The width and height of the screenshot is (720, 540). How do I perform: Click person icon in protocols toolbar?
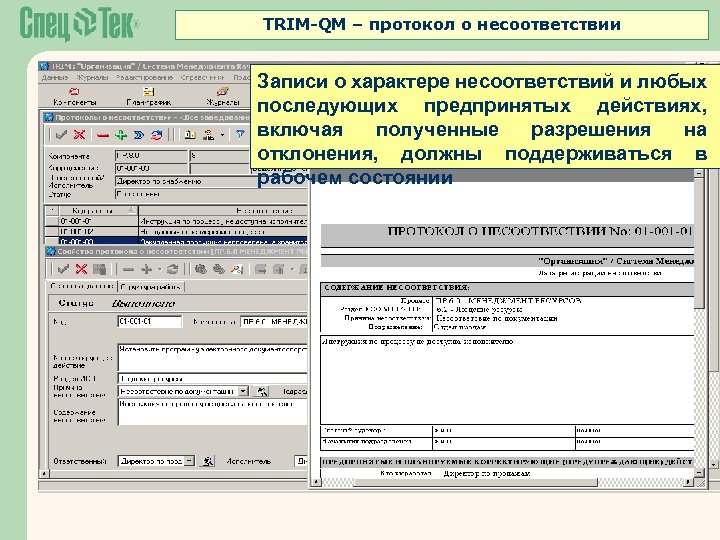coord(209,135)
